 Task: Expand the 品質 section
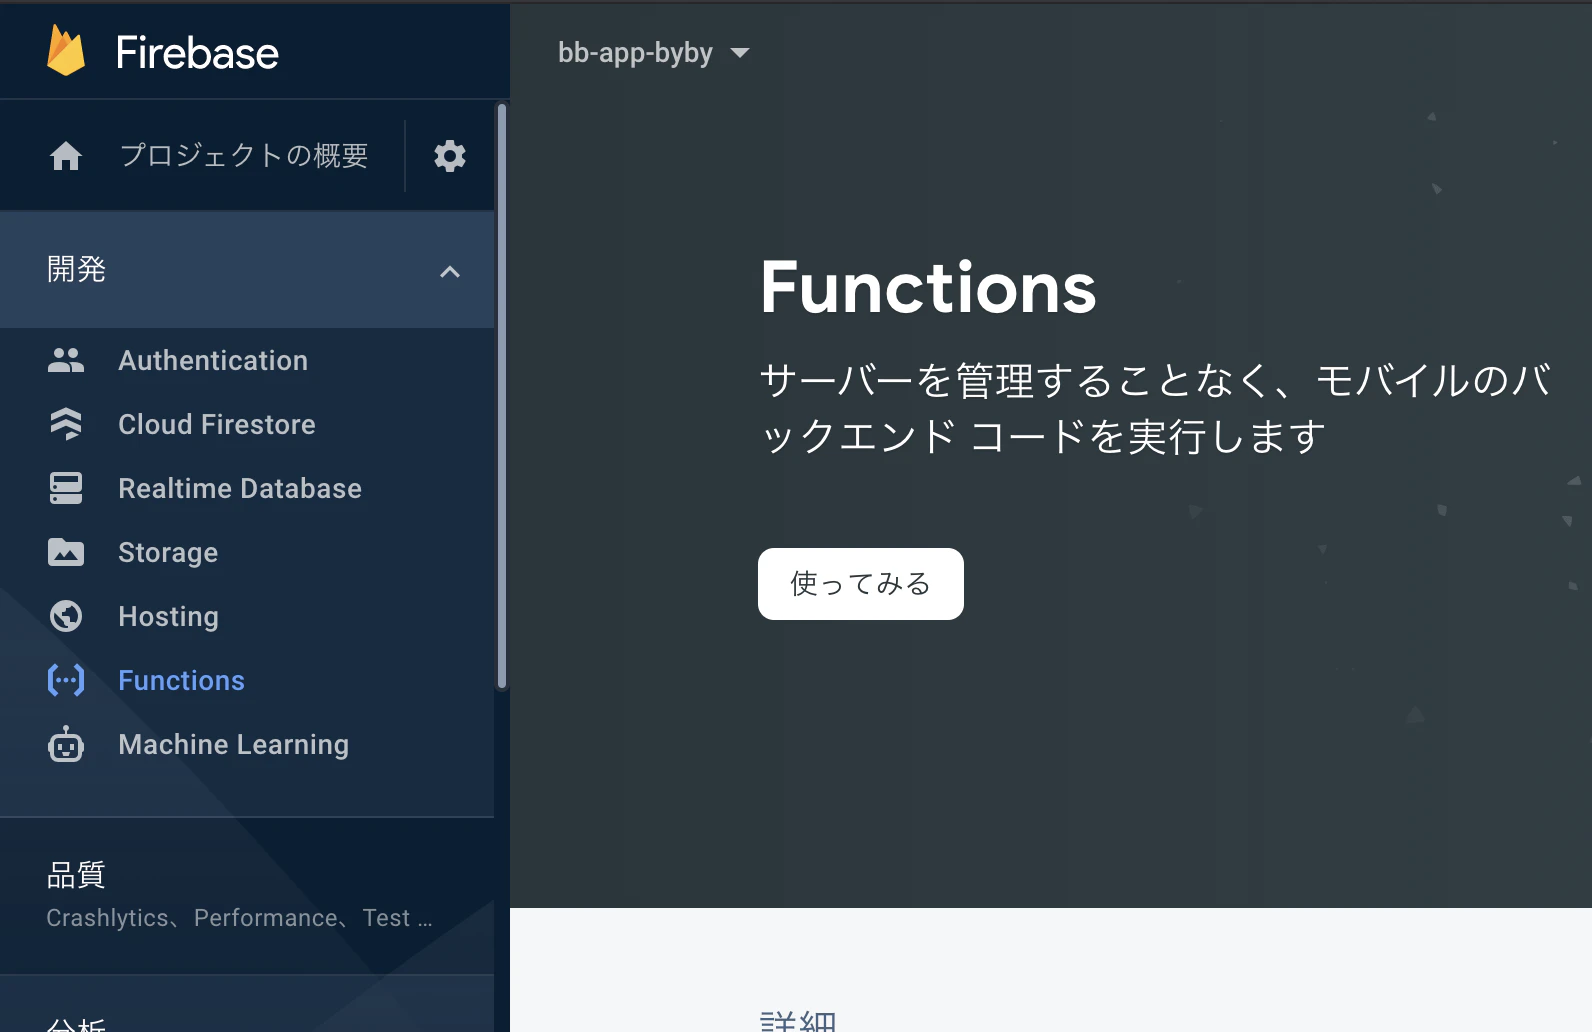point(247,896)
